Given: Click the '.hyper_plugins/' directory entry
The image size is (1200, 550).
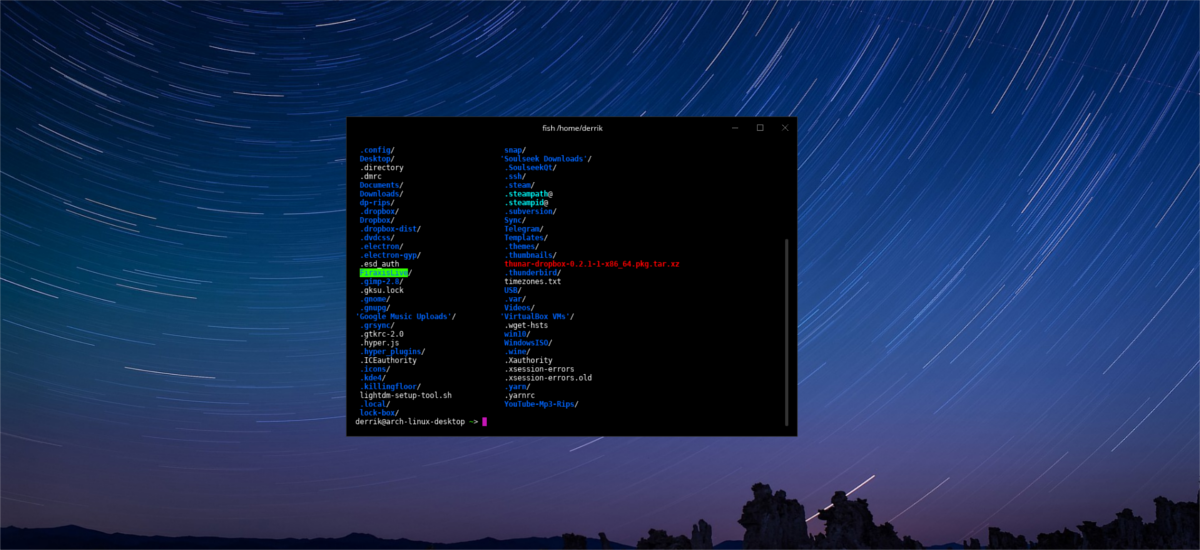Looking at the screenshot, I should tap(392, 352).
